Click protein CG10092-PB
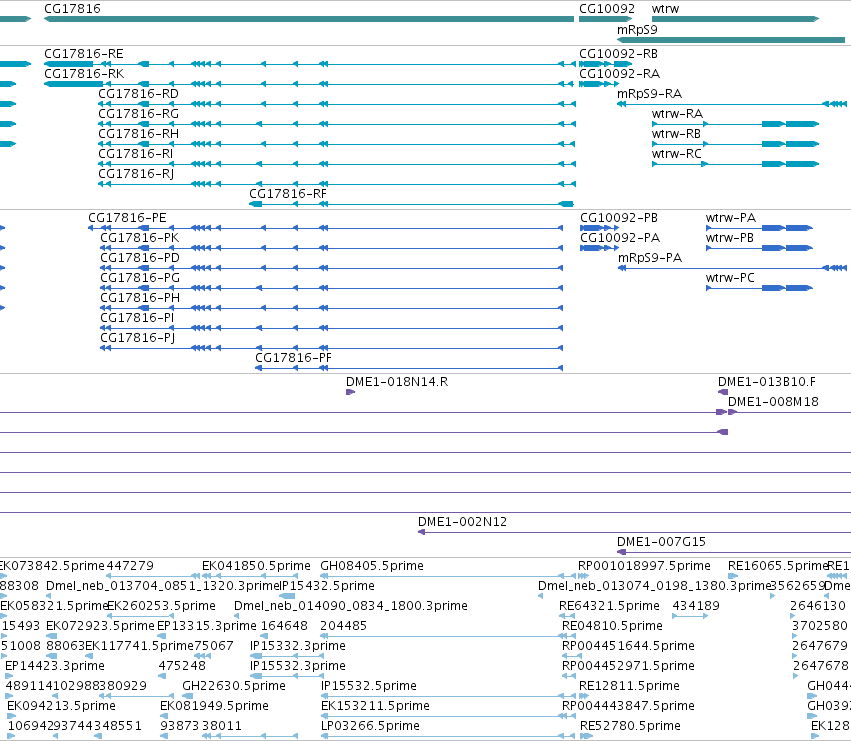Viewport: 851px width, 741px height. click(x=619, y=218)
